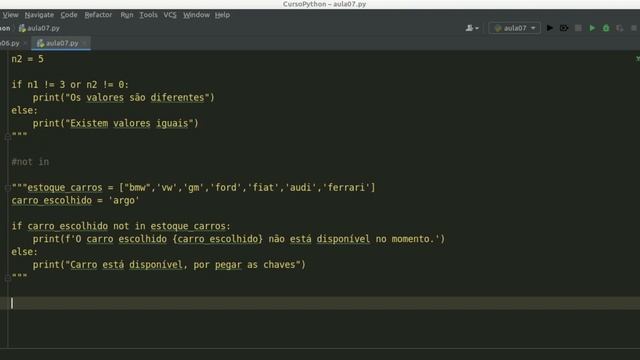Open the Navigate menu
Screen dimensions: 640x360
(x=39, y=15)
